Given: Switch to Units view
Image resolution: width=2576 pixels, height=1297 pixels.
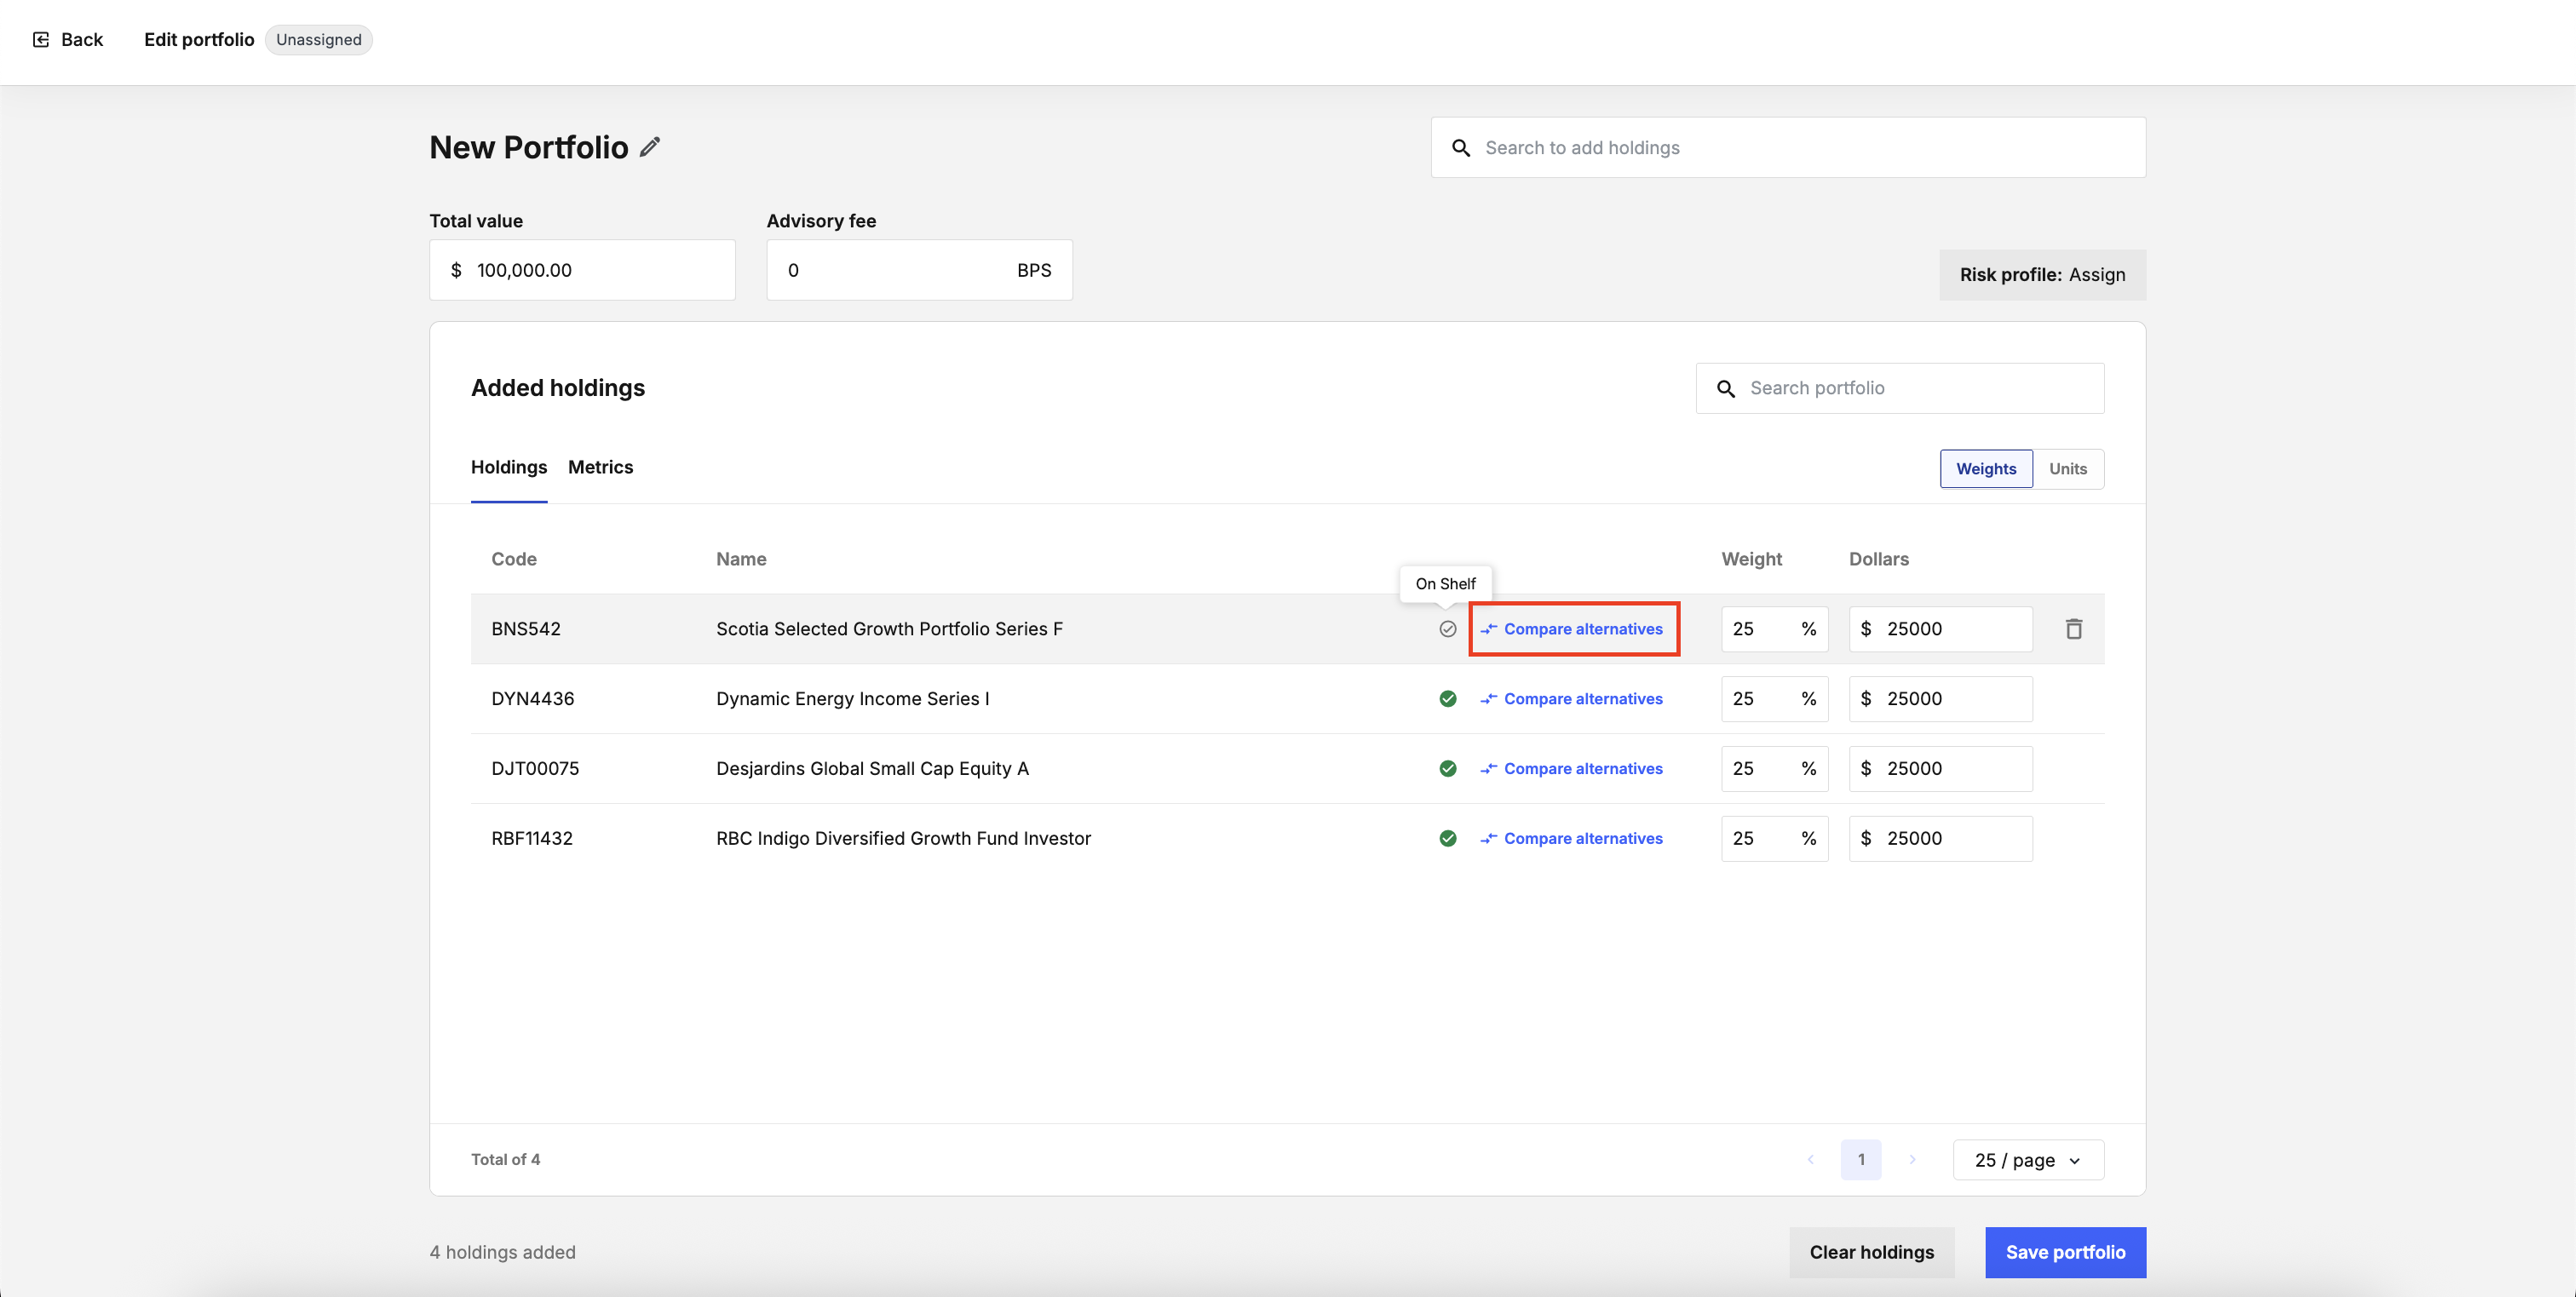Looking at the screenshot, I should pyautogui.click(x=2068, y=469).
